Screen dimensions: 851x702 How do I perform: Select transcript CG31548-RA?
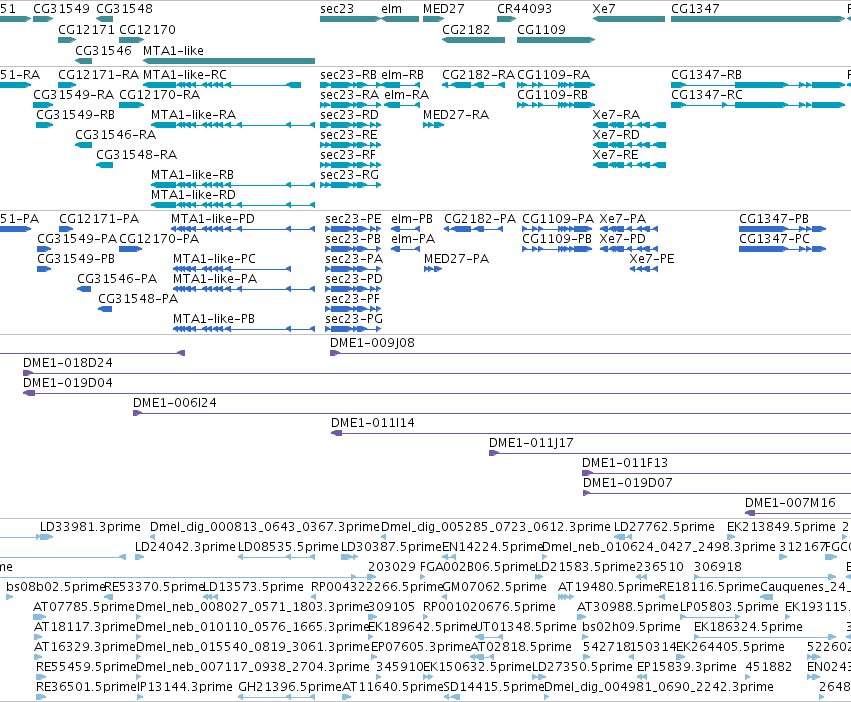(105, 165)
